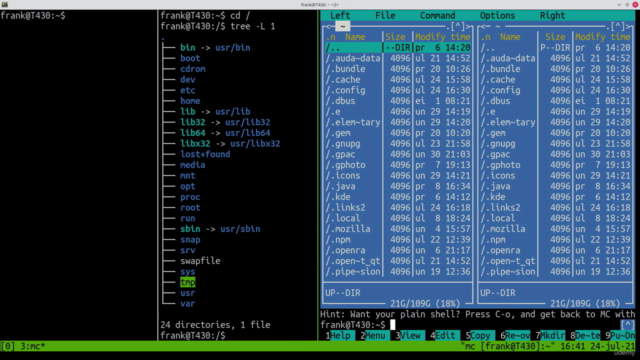Toggle left panel .n sort order indicator
The height and width of the screenshot is (360, 640).
pyautogui.click(x=330, y=37)
